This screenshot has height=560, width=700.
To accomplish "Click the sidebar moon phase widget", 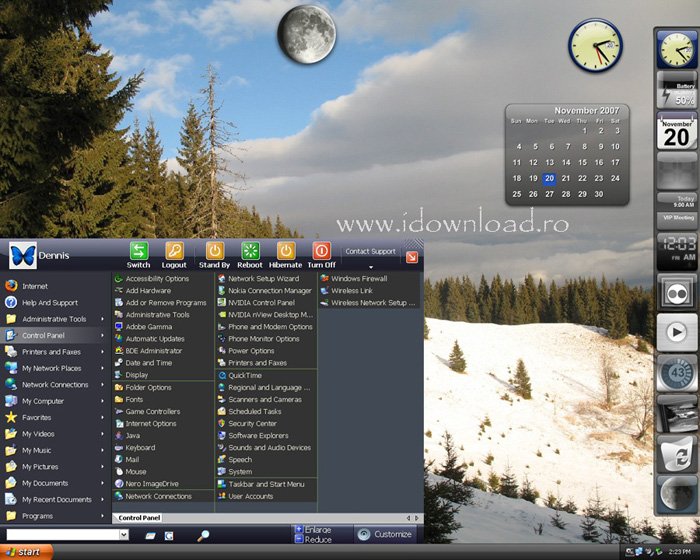I will pos(677,494).
